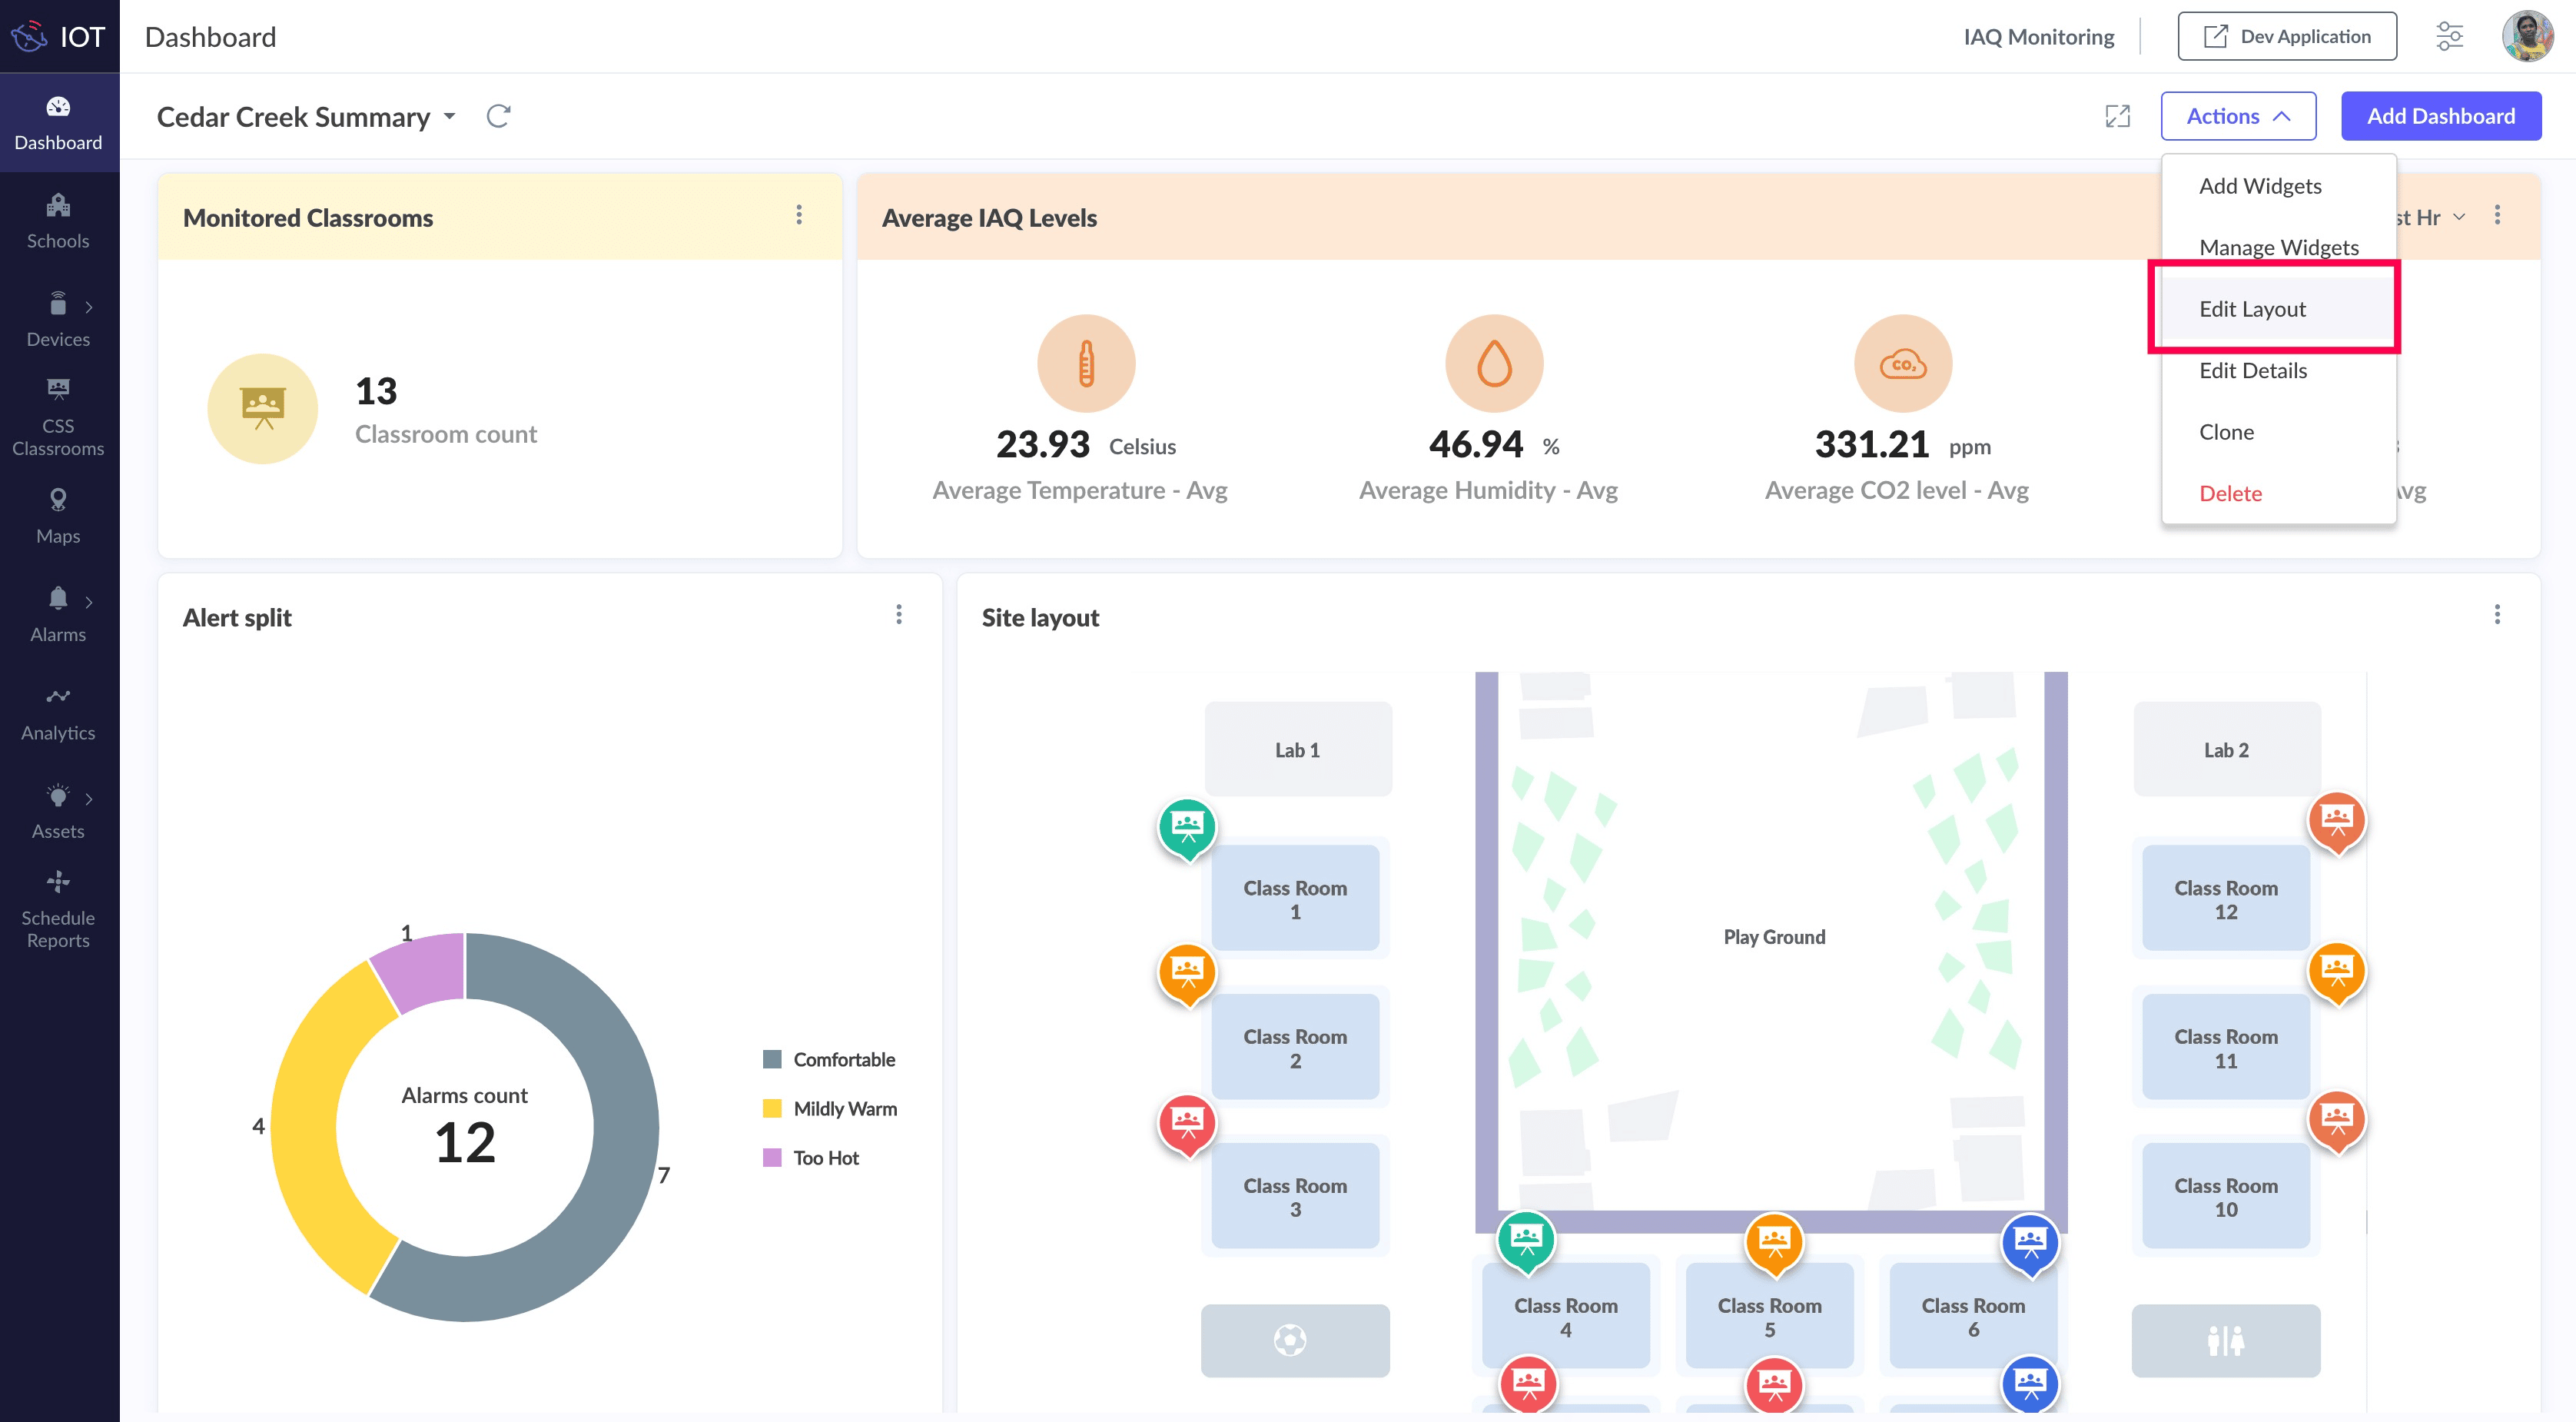Toggle Too Hot legend entry

click(825, 1157)
